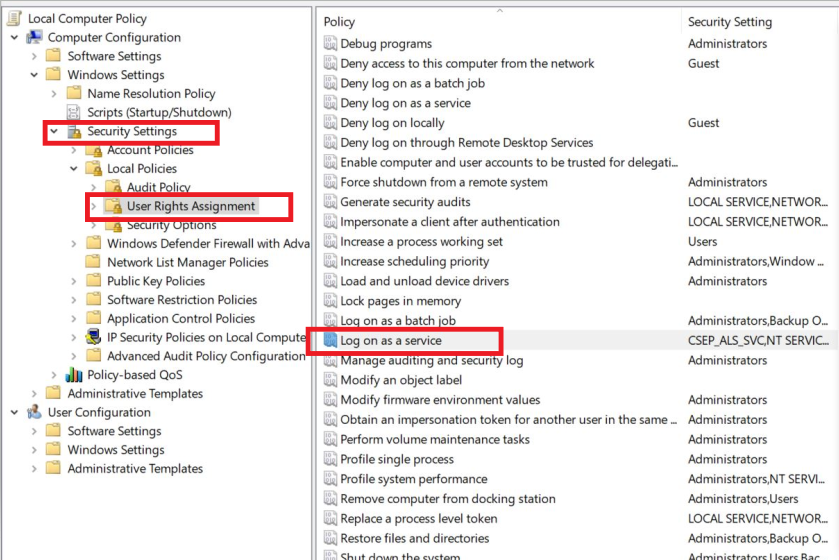Click the Public Key Policies folder icon
Screen dimensions: 839x560
click(x=94, y=281)
